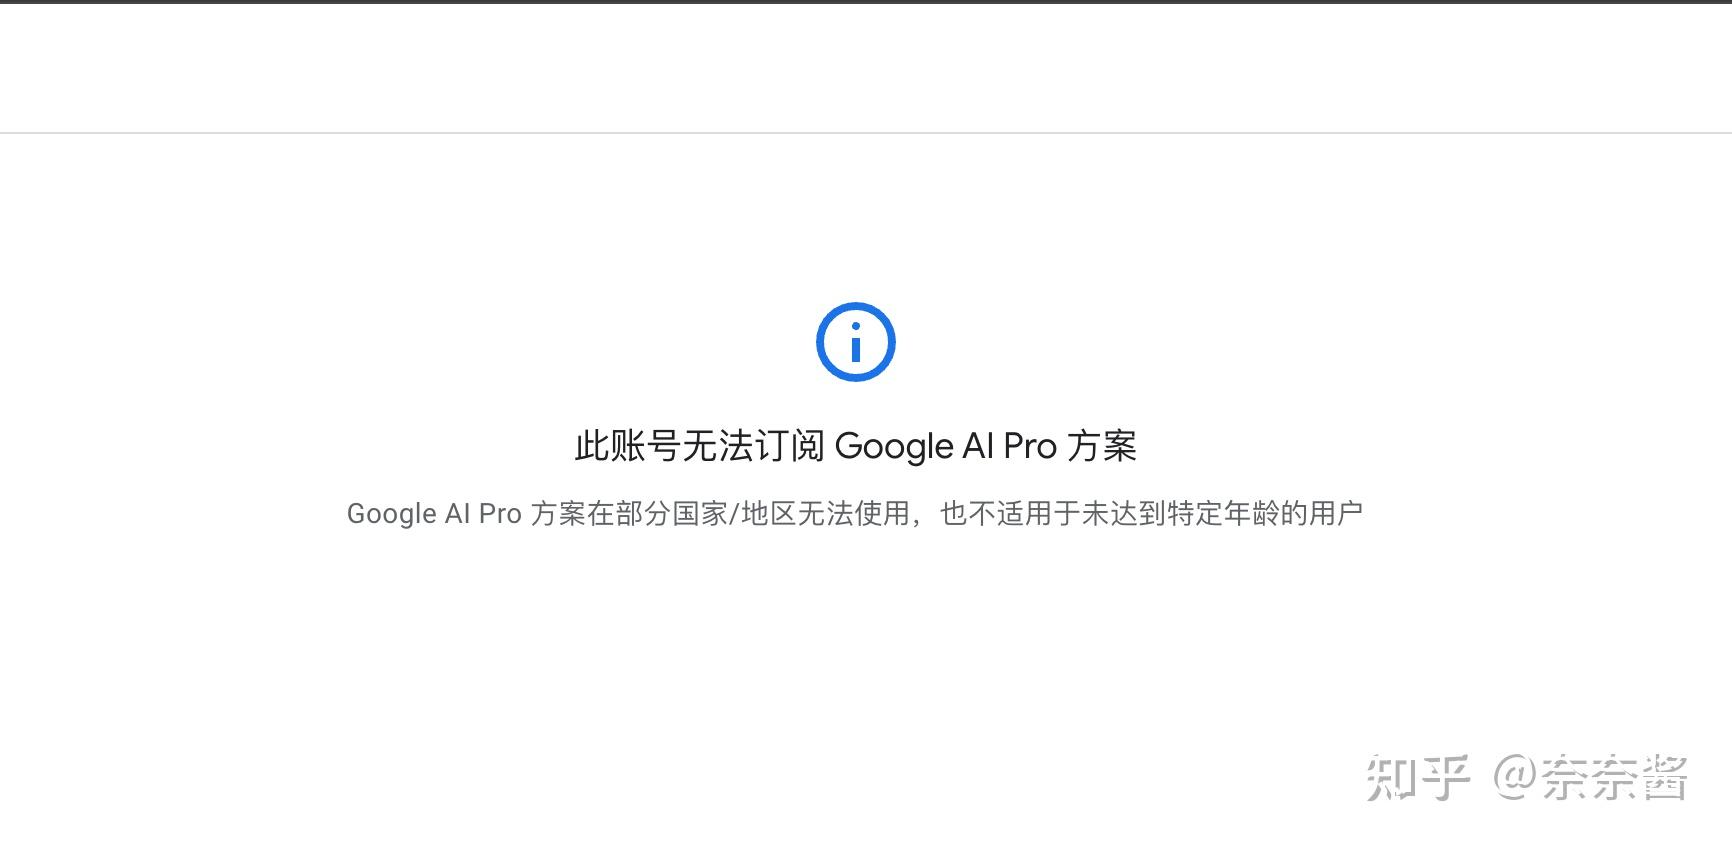Click the letter i inside the info circle
Image resolution: width=1732 pixels, height=846 pixels.
point(856,342)
